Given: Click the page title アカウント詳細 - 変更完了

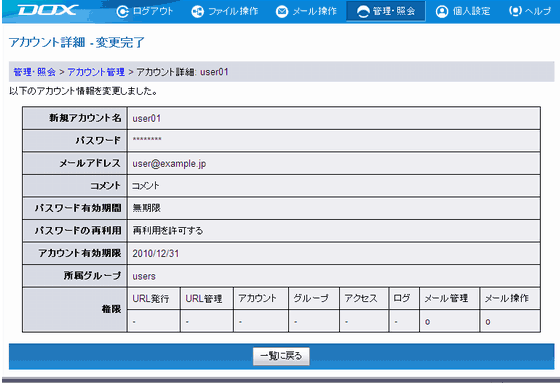Looking at the screenshot, I should [x=77, y=43].
